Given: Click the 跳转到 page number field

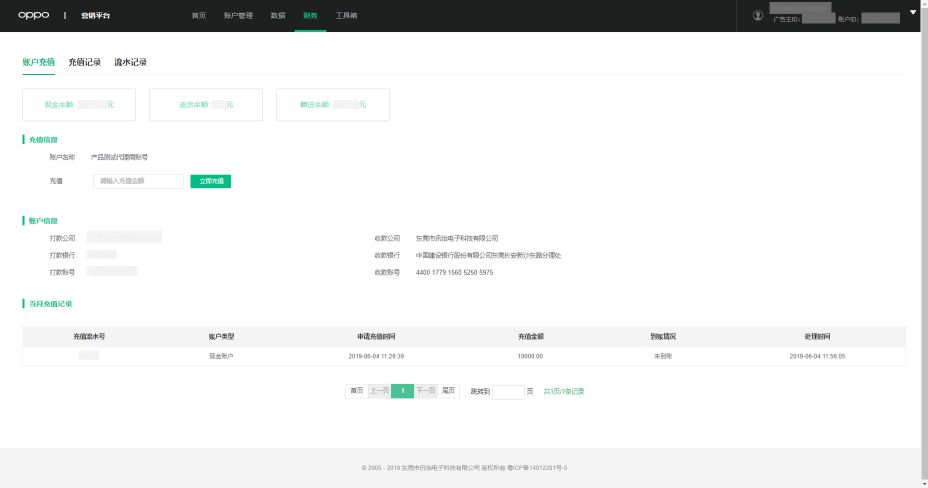Looking at the screenshot, I should [x=508, y=392].
